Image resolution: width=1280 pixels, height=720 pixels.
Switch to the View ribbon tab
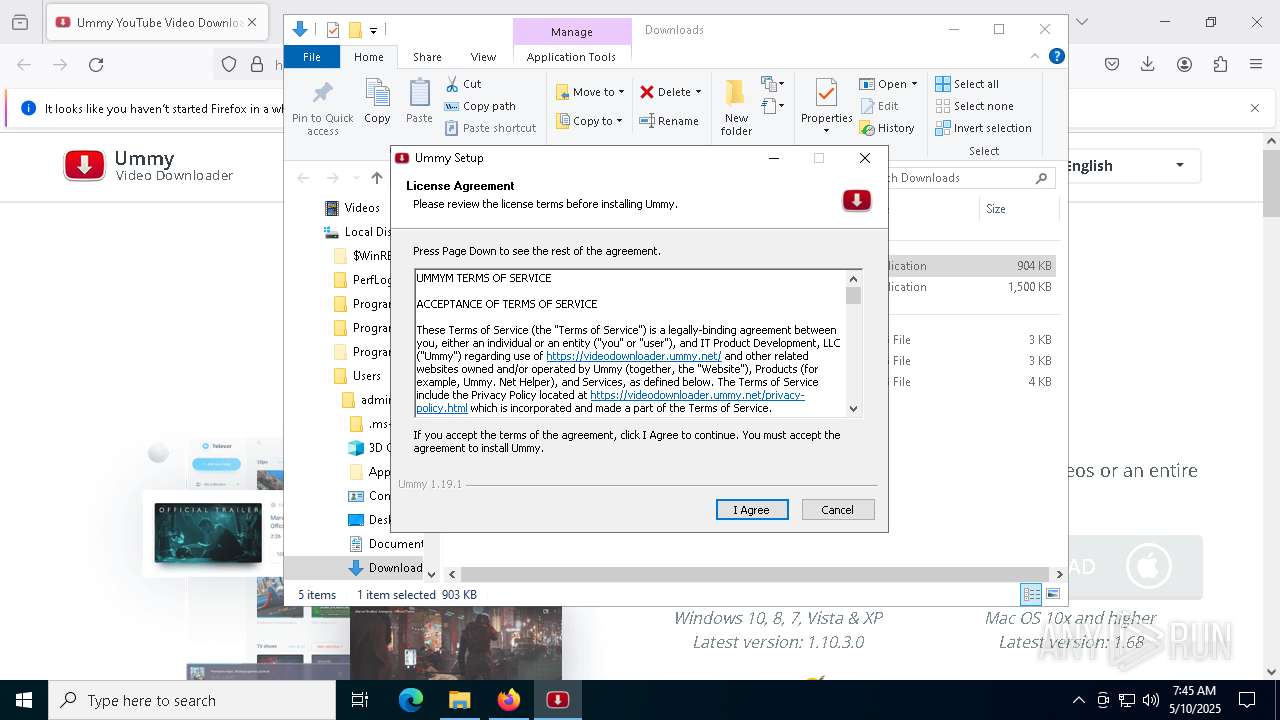click(483, 57)
